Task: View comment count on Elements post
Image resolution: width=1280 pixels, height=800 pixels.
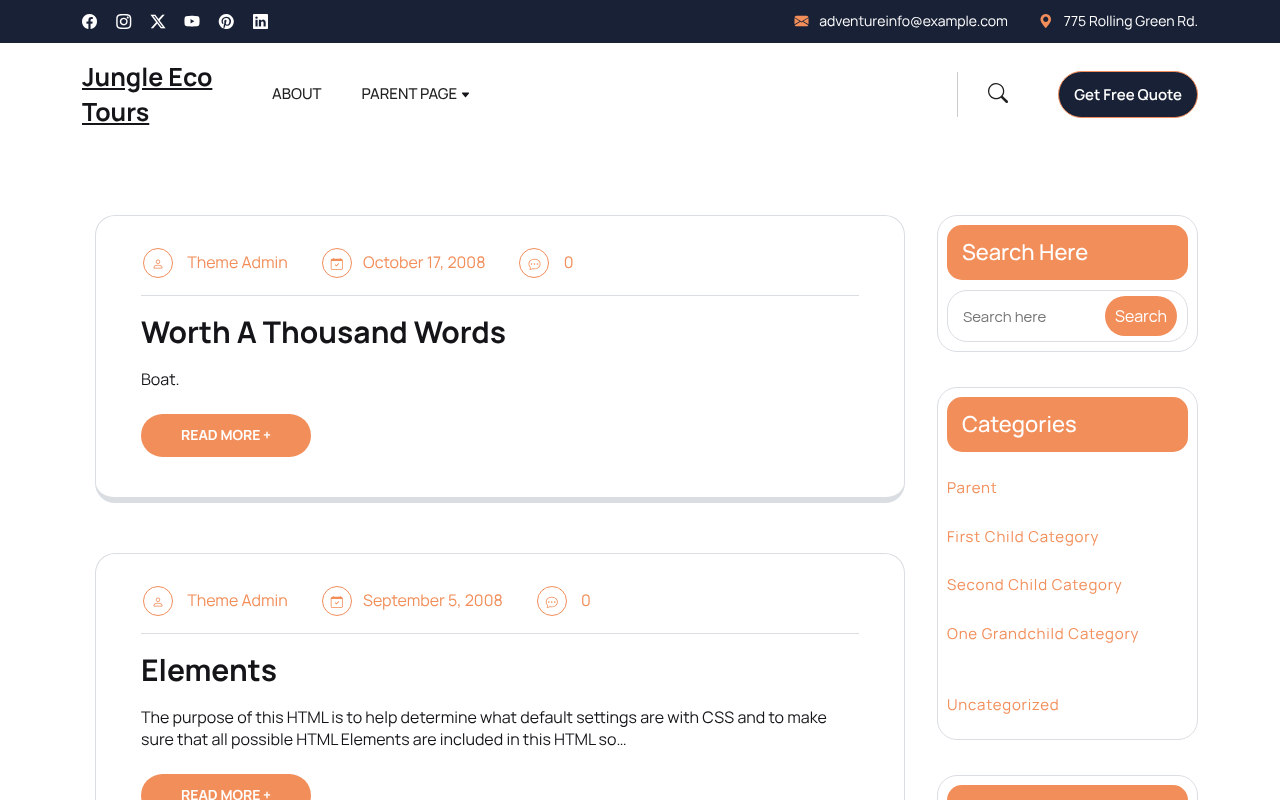Action: (586, 600)
